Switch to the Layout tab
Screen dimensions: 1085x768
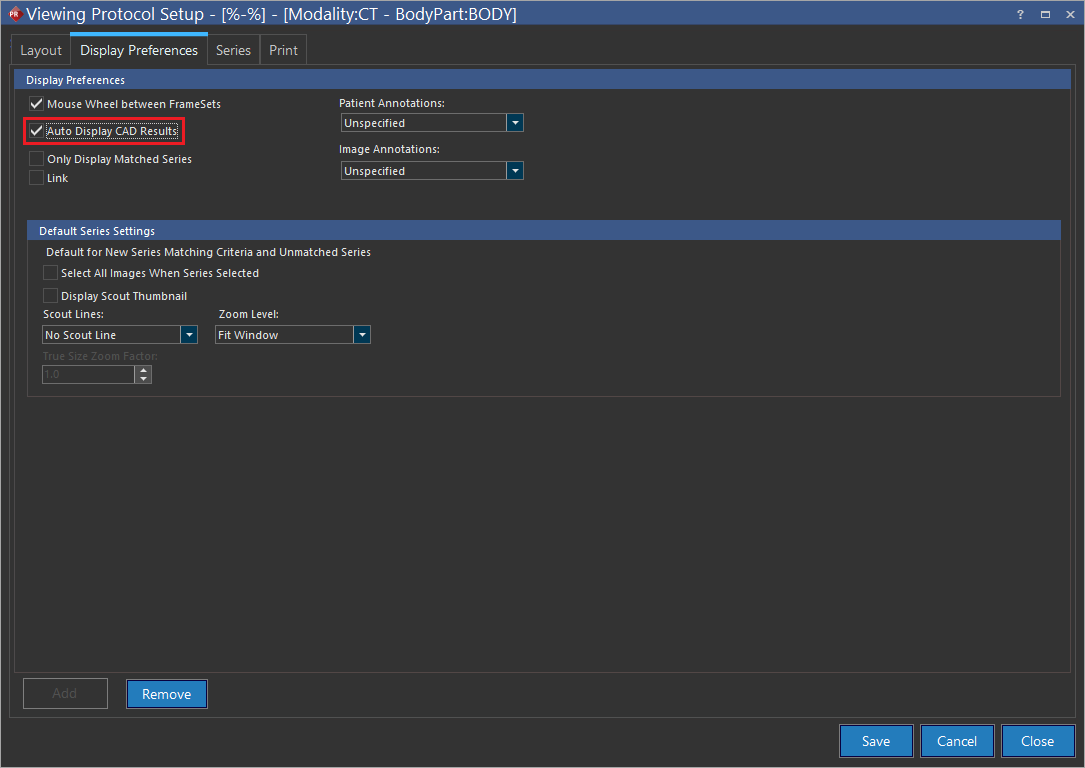click(41, 50)
